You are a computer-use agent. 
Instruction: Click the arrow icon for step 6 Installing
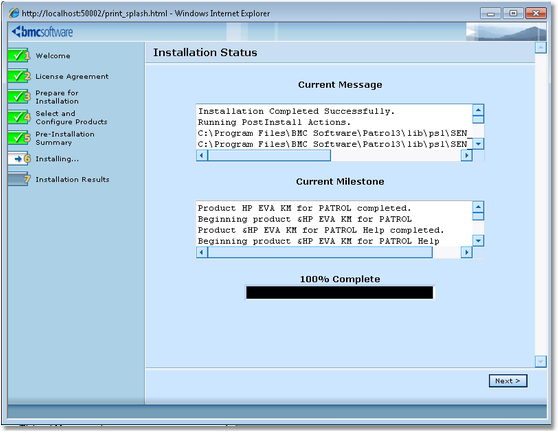point(19,159)
